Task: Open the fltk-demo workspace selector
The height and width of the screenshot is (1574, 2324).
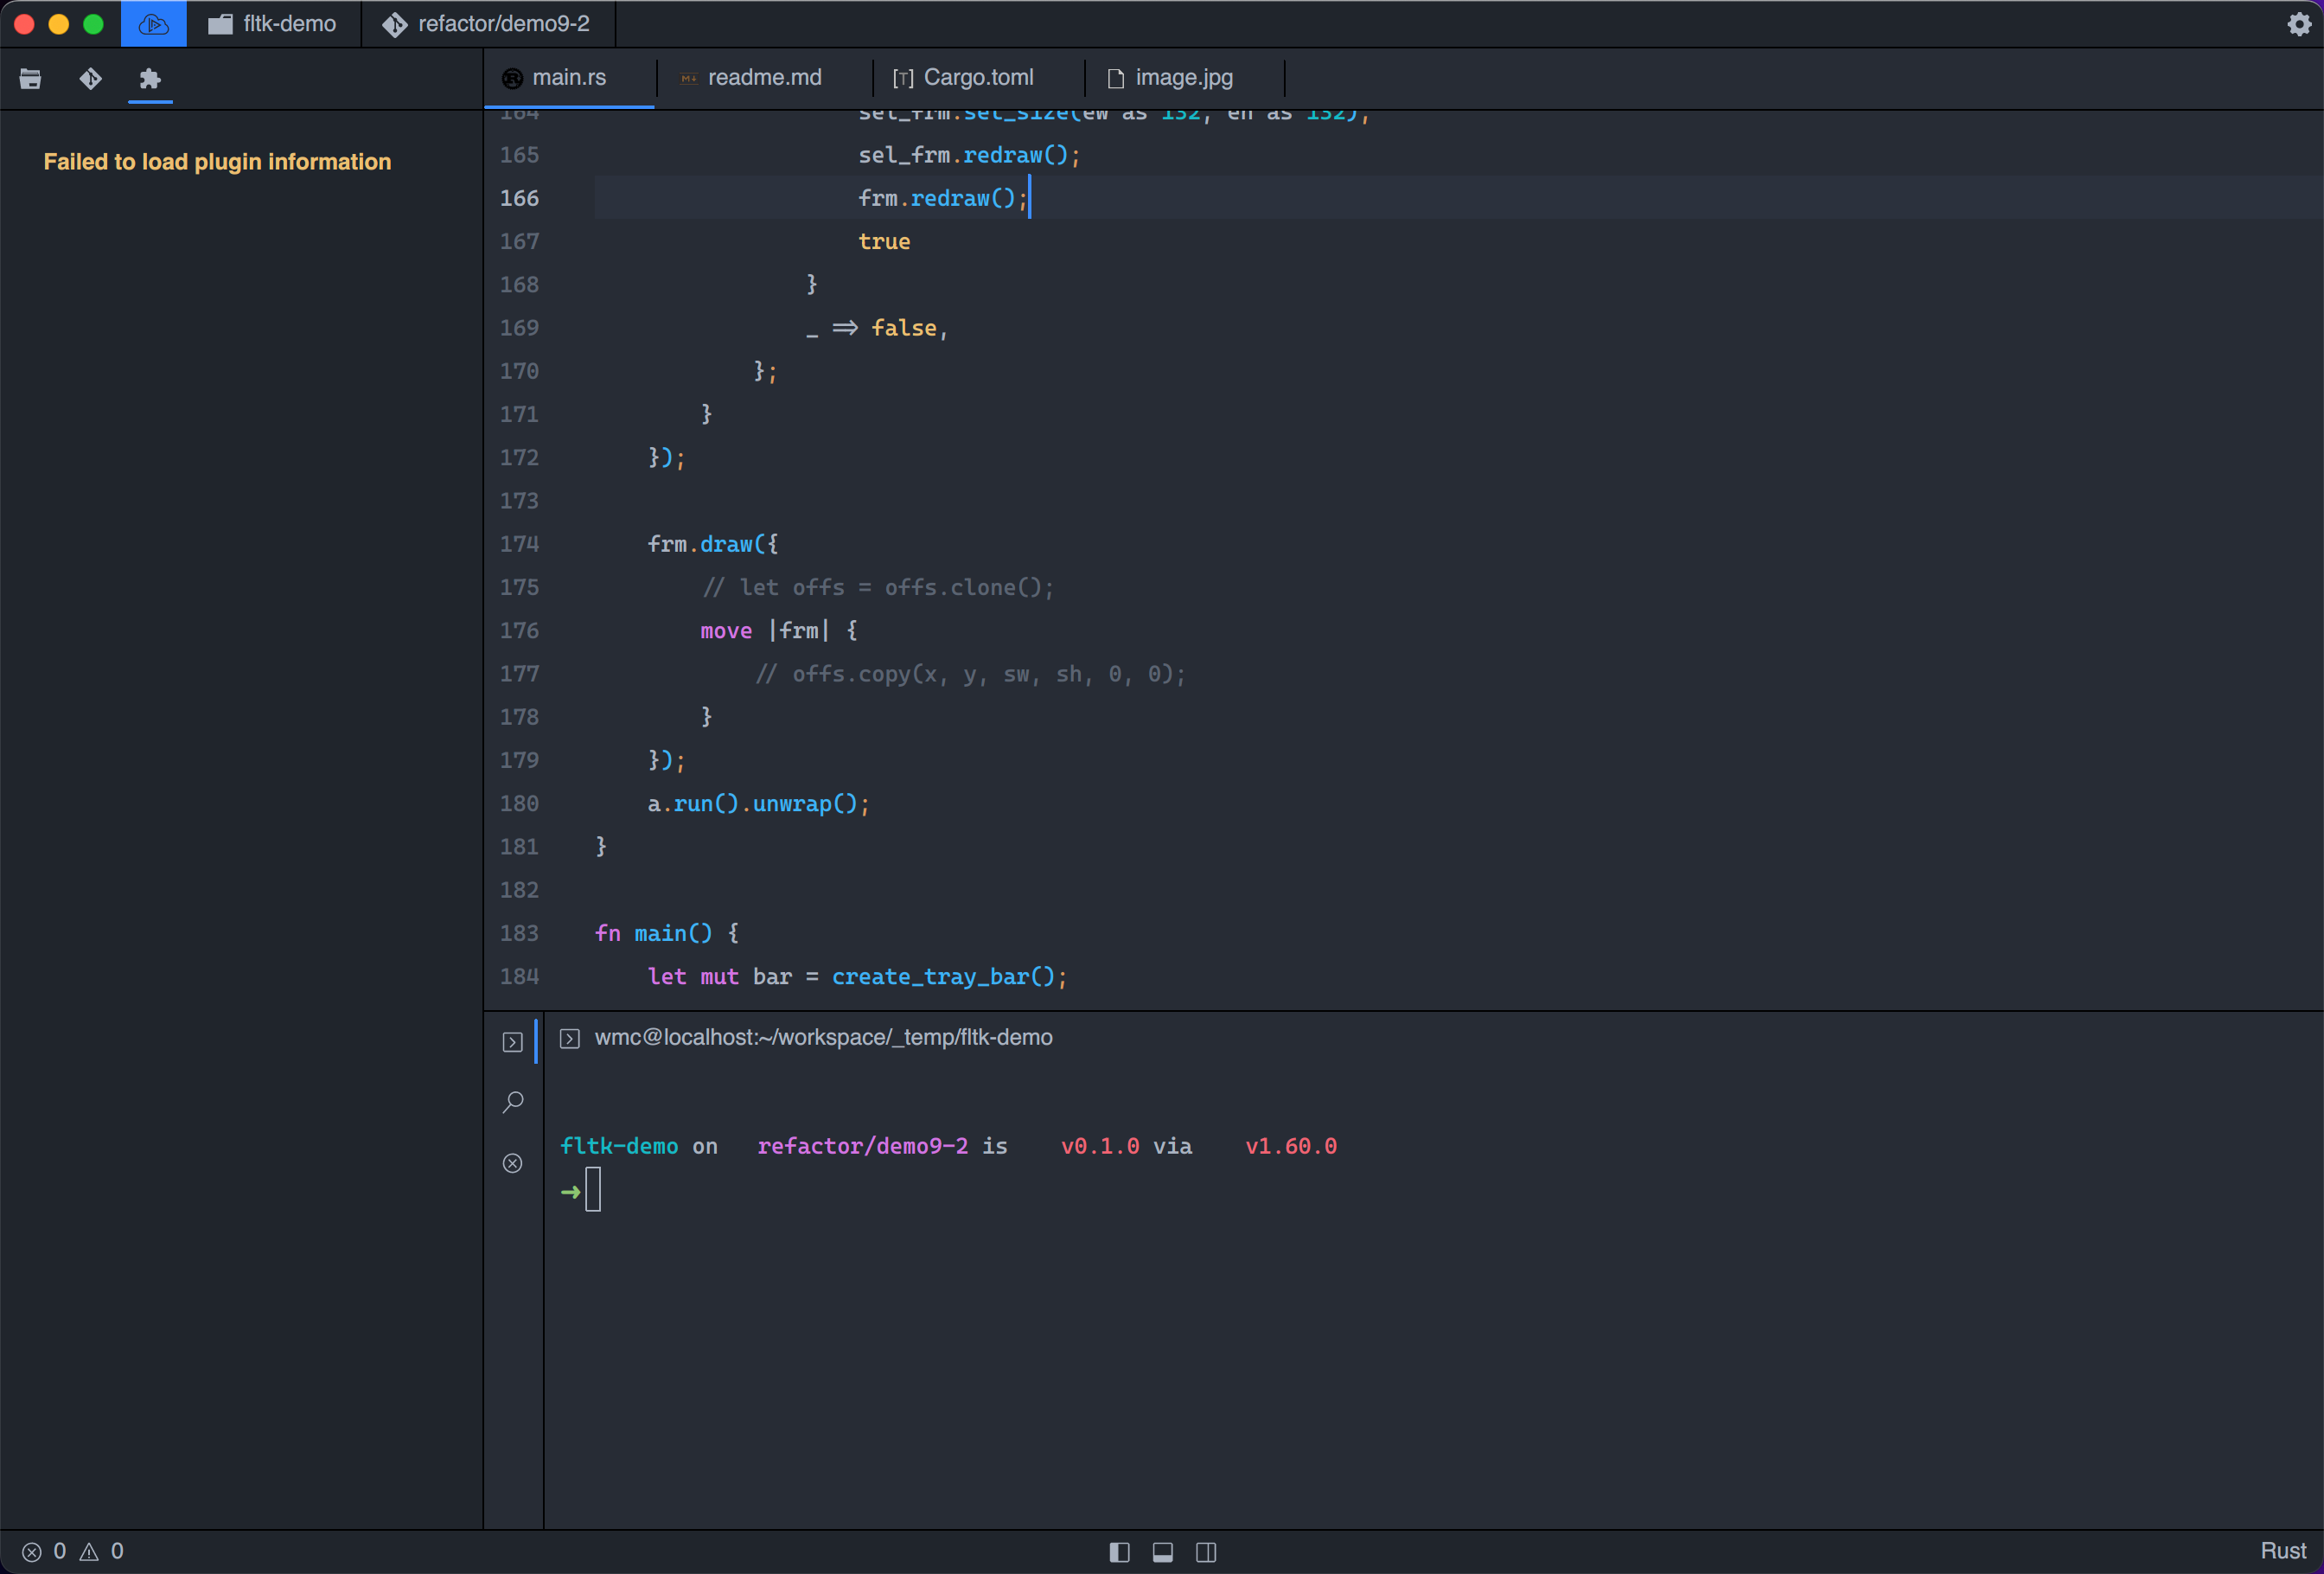Action: [x=273, y=24]
